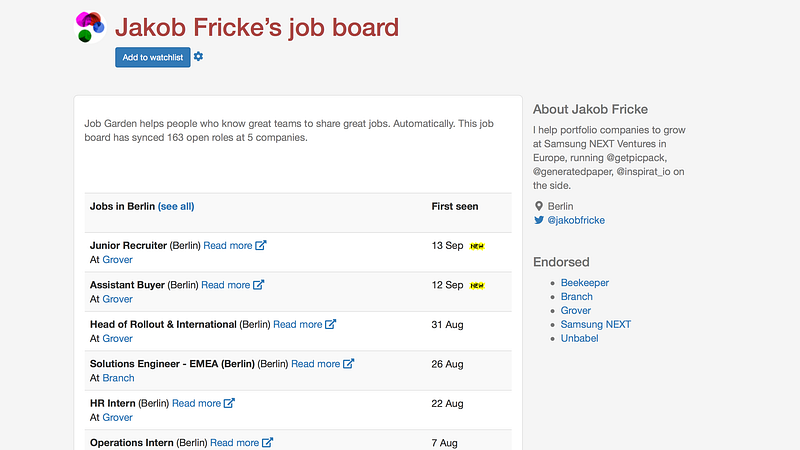The height and width of the screenshot is (450, 800).
Task: Click external link icon for Assistant Buyer
Action: (259, 285)
